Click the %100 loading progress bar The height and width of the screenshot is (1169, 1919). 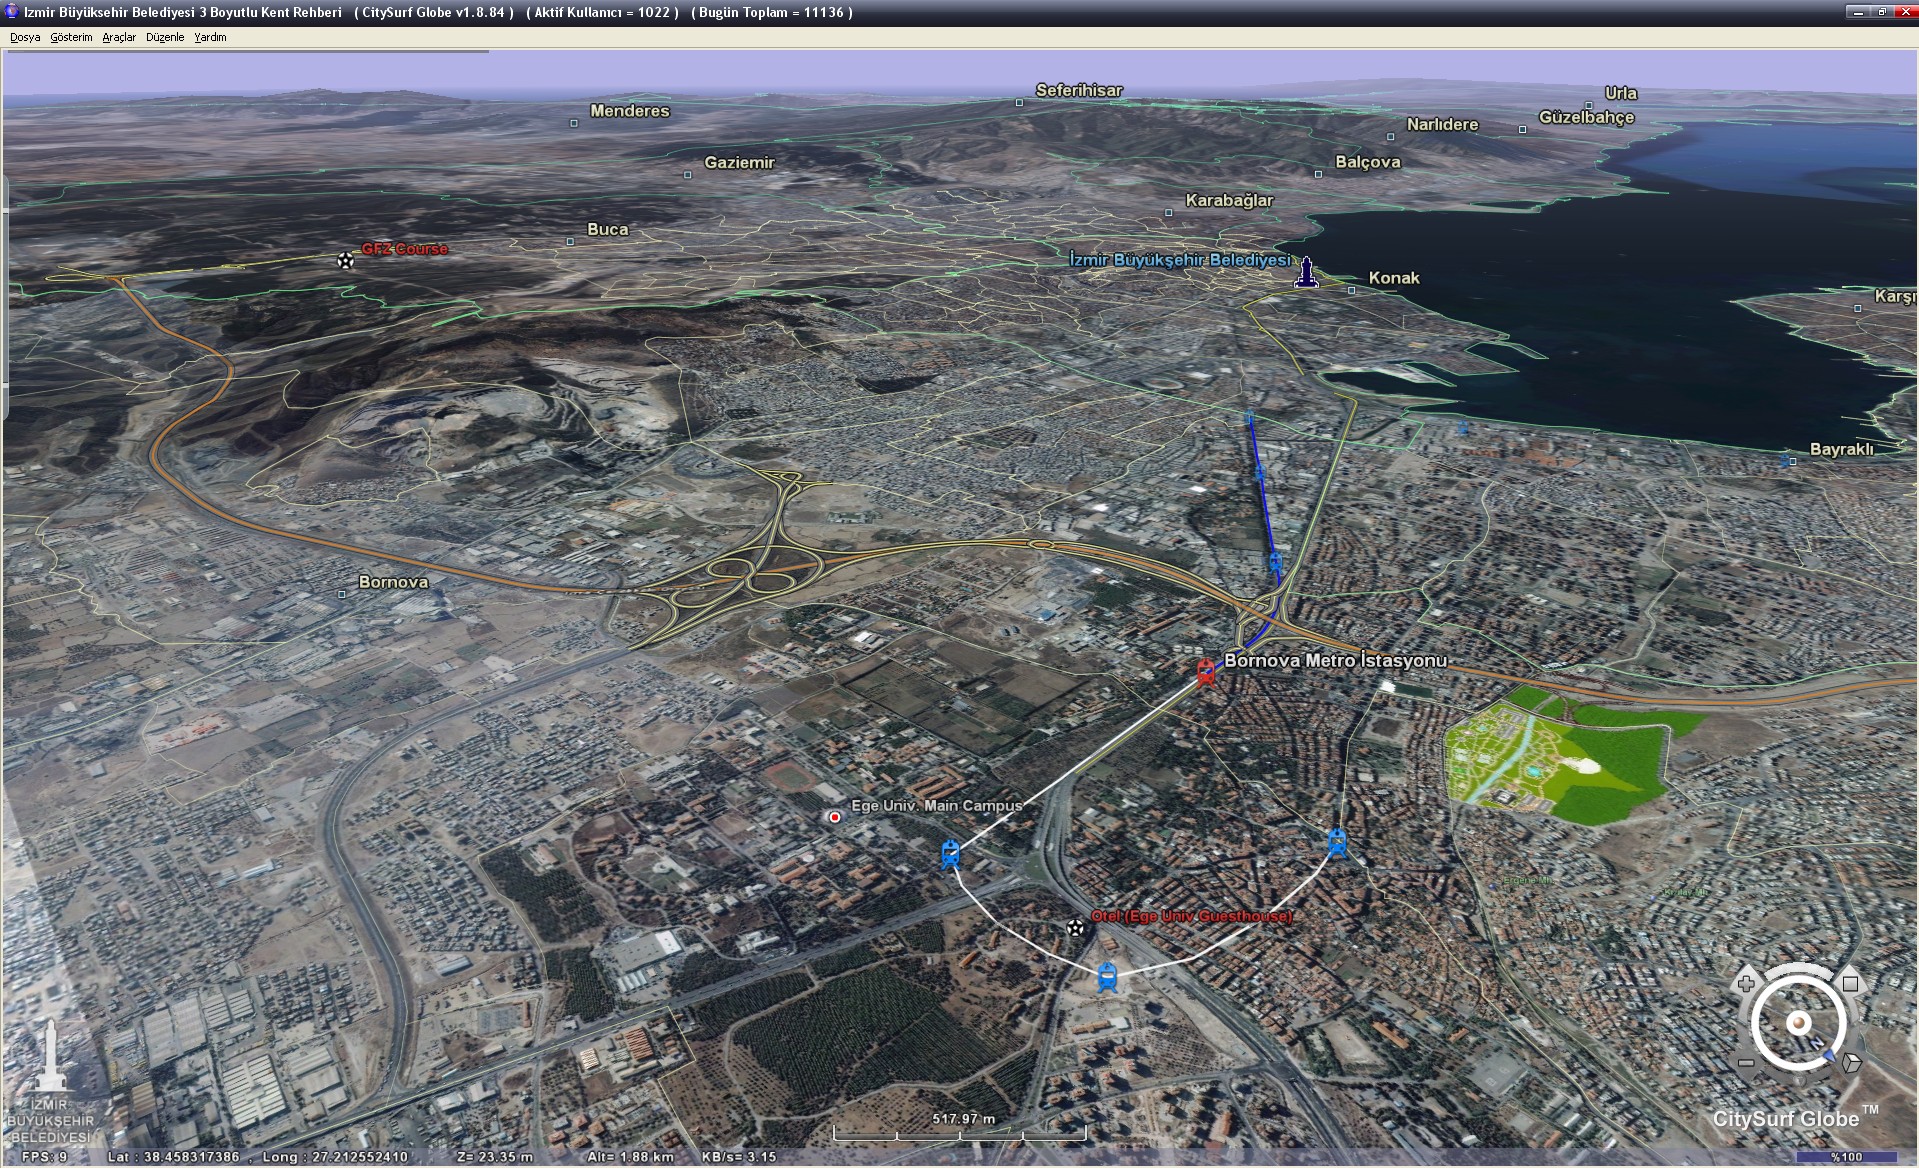pyautogui.click(x=1846, y=1157)
